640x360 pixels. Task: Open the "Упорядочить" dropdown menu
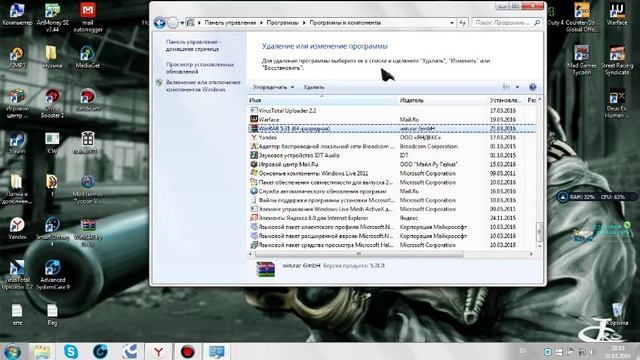tap(273, 87)
